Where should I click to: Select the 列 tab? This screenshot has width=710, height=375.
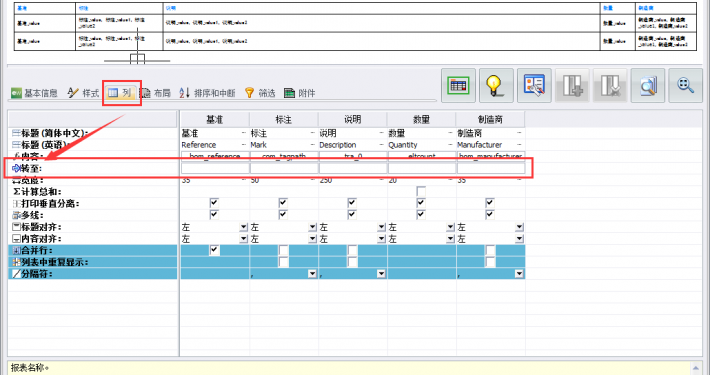(120, 93)
